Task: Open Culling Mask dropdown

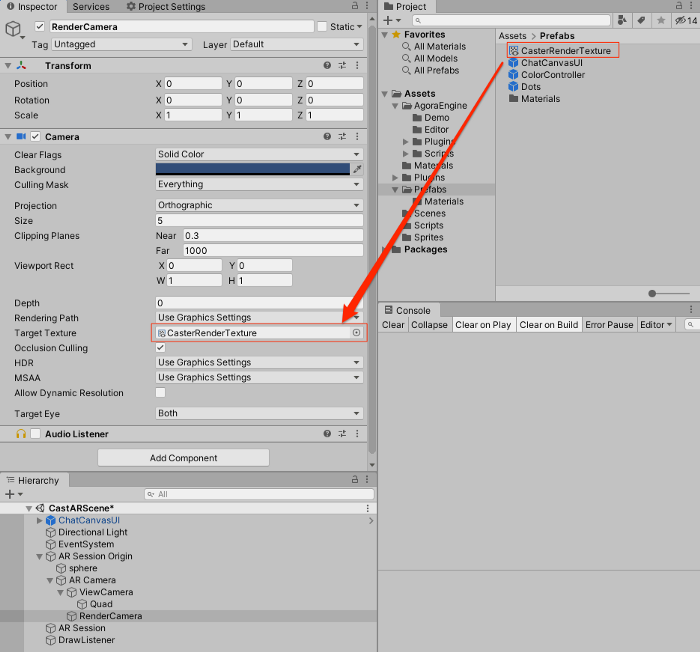Action: click(x=259, y=184)
